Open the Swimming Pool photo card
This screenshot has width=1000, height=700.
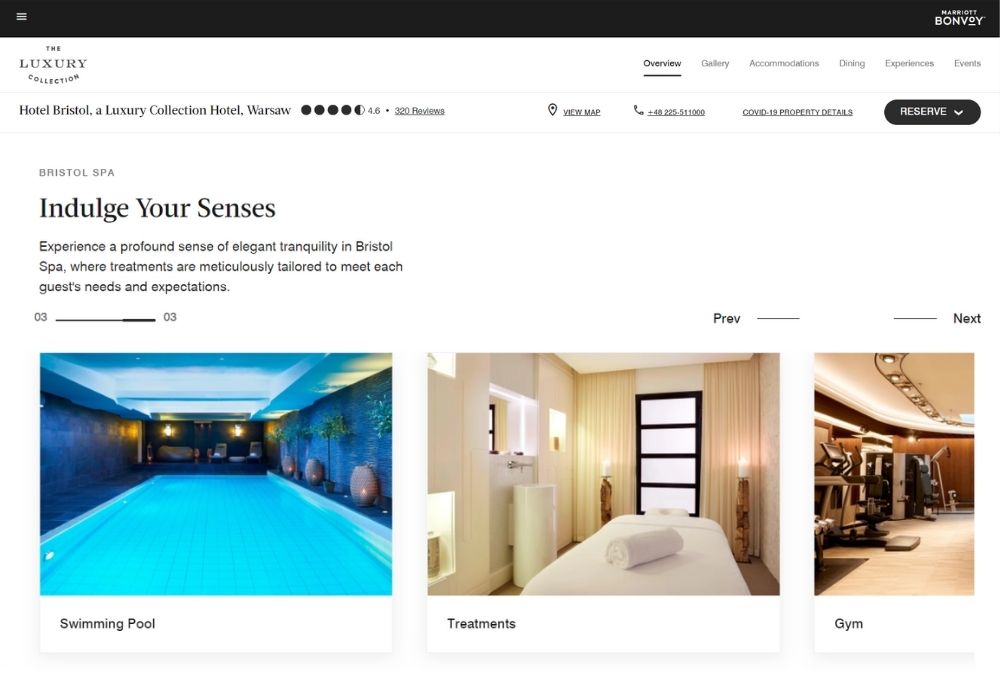pos(216,502)
